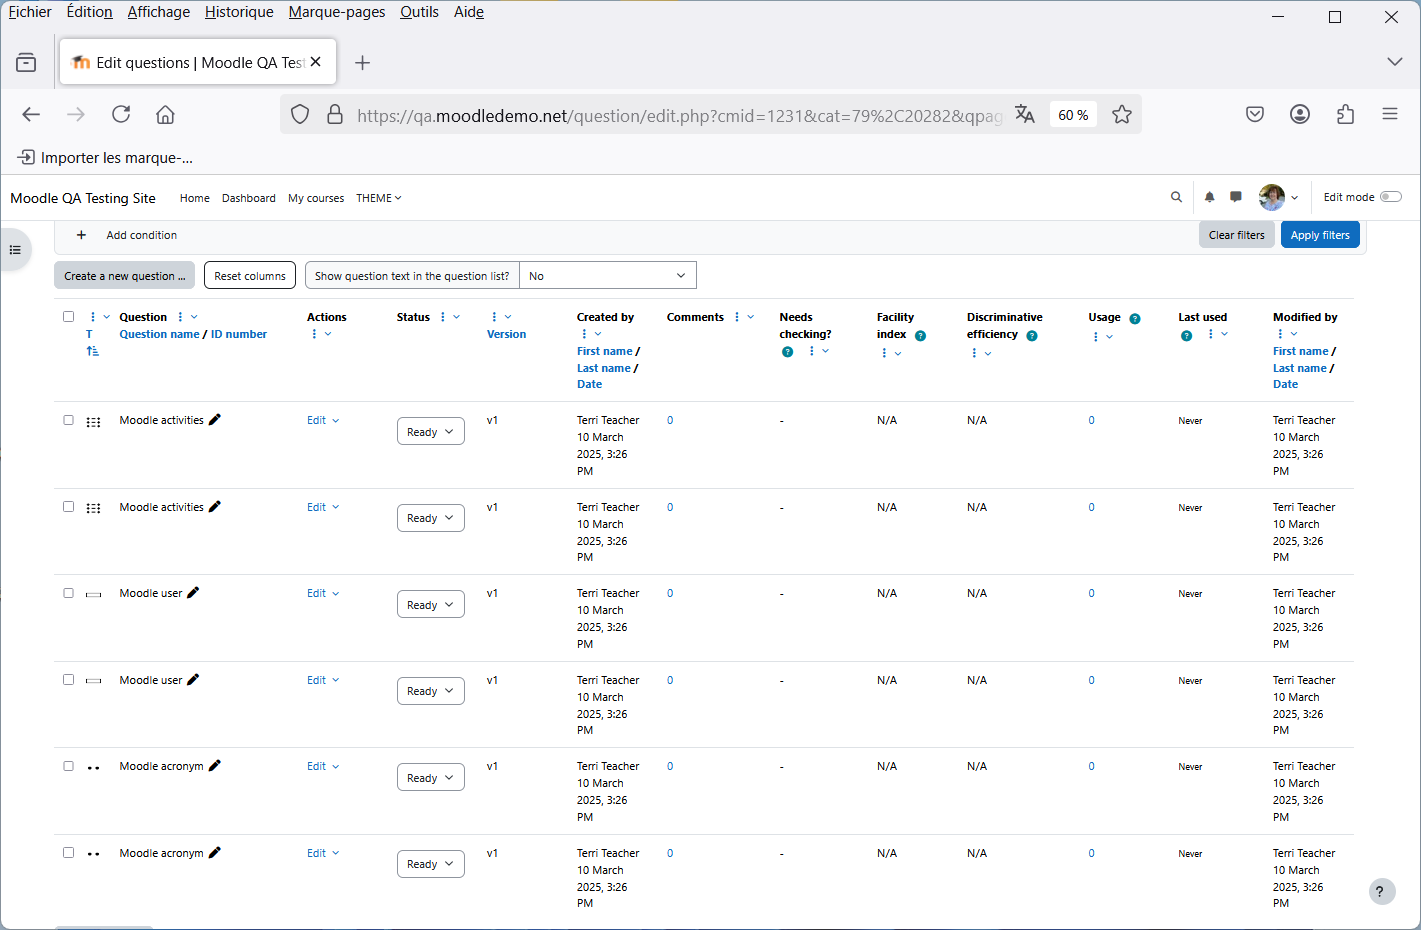The width and height of the screenshot is (1421, 930).
Task: Edit name of first Moodle user question
Action: tap(193, 593)
